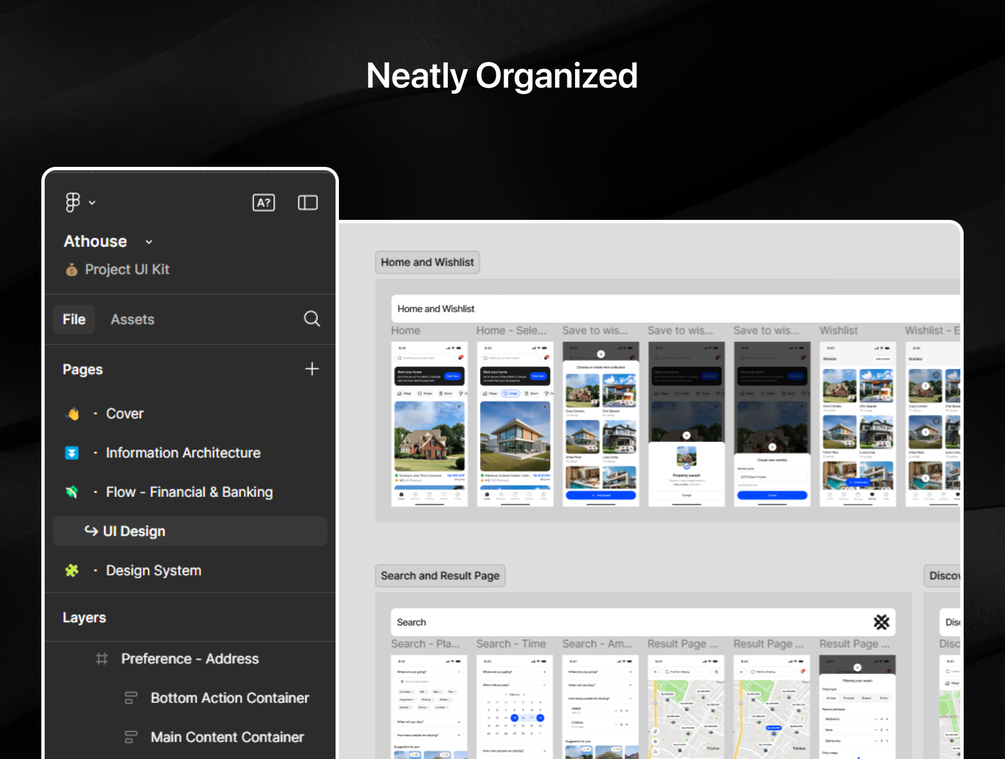
Task: Open the Project UI Kit link
Action: 127,270
